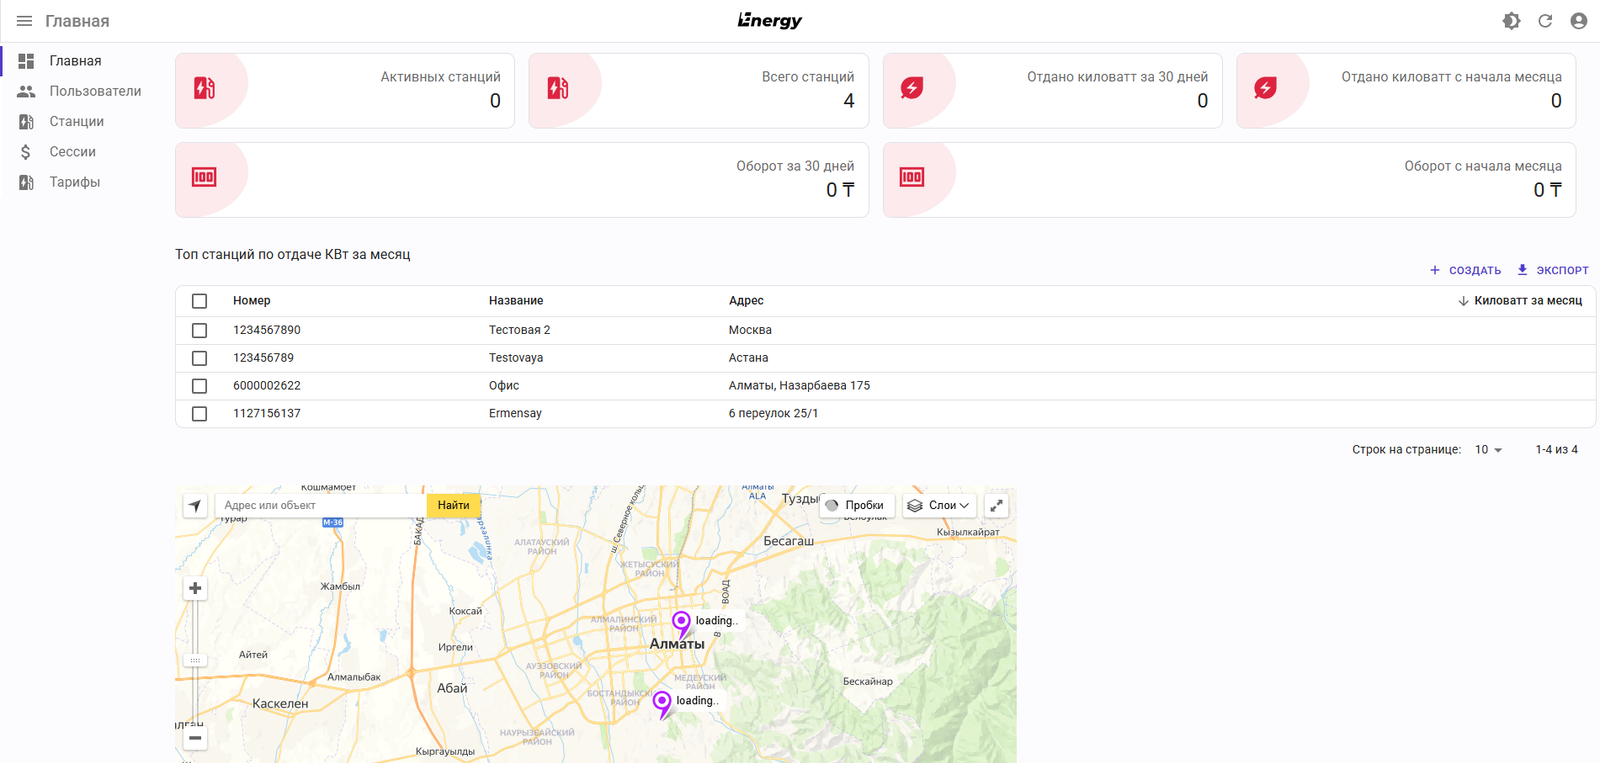Open the user account profile icon
Viewport: 1600px width, 763px height.
click(x=1579, y=21)
